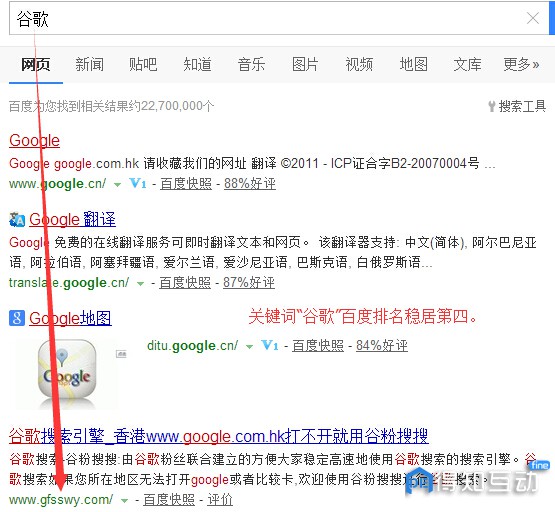The height and width of the screenshot is (512, 555).
Task: Click the Google地图 result title
Action: [x=70, y=318]
